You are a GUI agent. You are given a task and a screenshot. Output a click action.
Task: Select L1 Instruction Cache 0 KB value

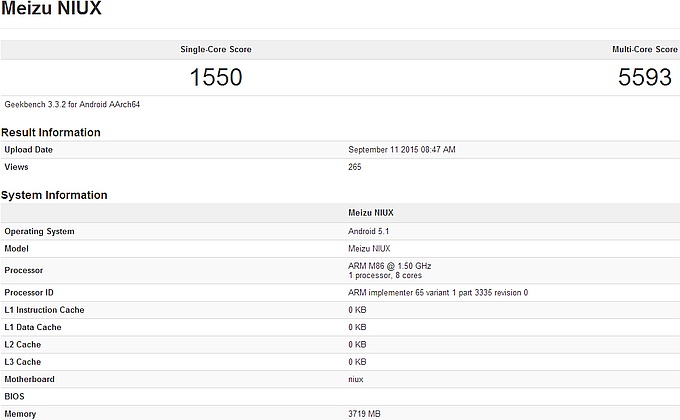tap(357, 310)
